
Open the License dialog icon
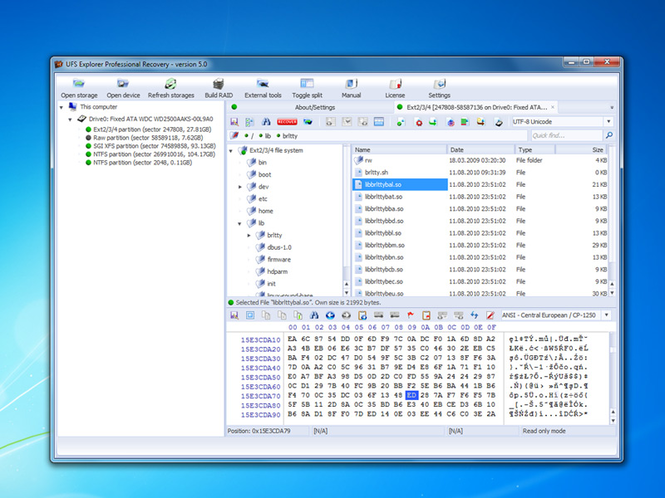click(x=395, y=84)
